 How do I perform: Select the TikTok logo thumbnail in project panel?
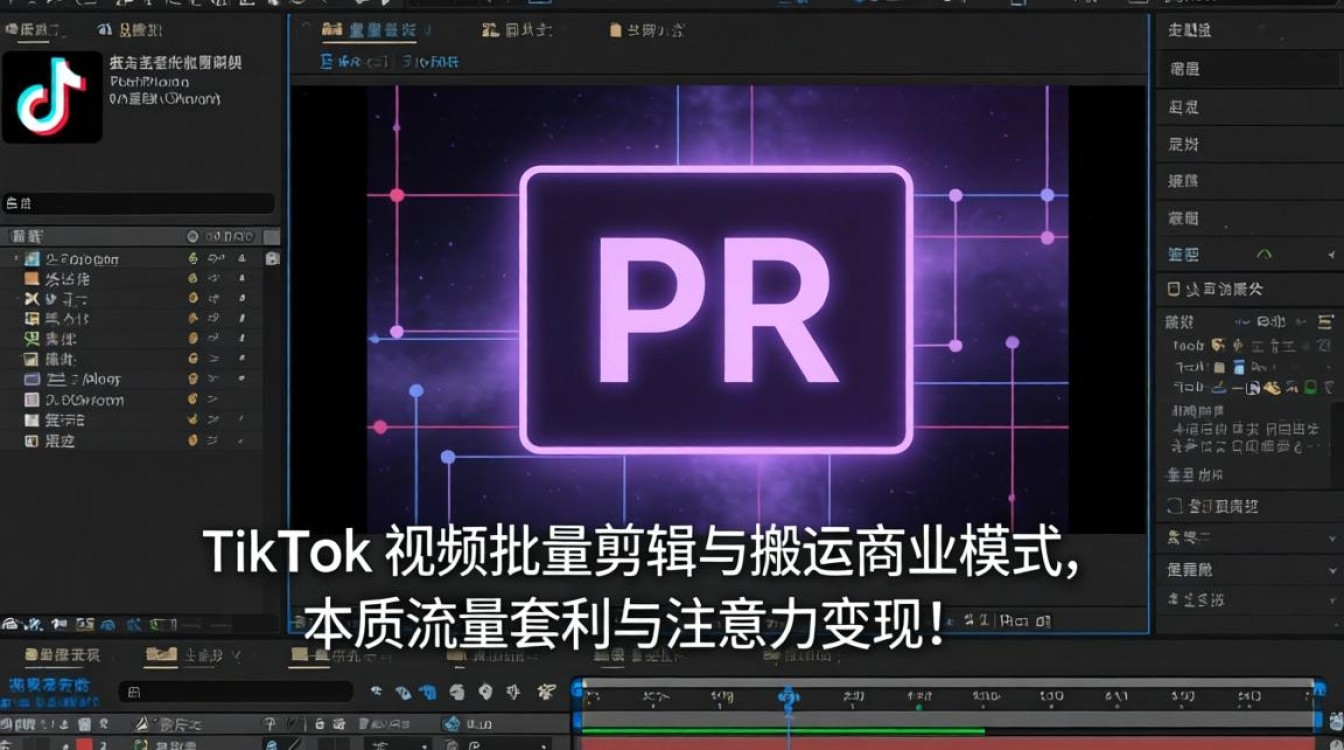point(52,97)
